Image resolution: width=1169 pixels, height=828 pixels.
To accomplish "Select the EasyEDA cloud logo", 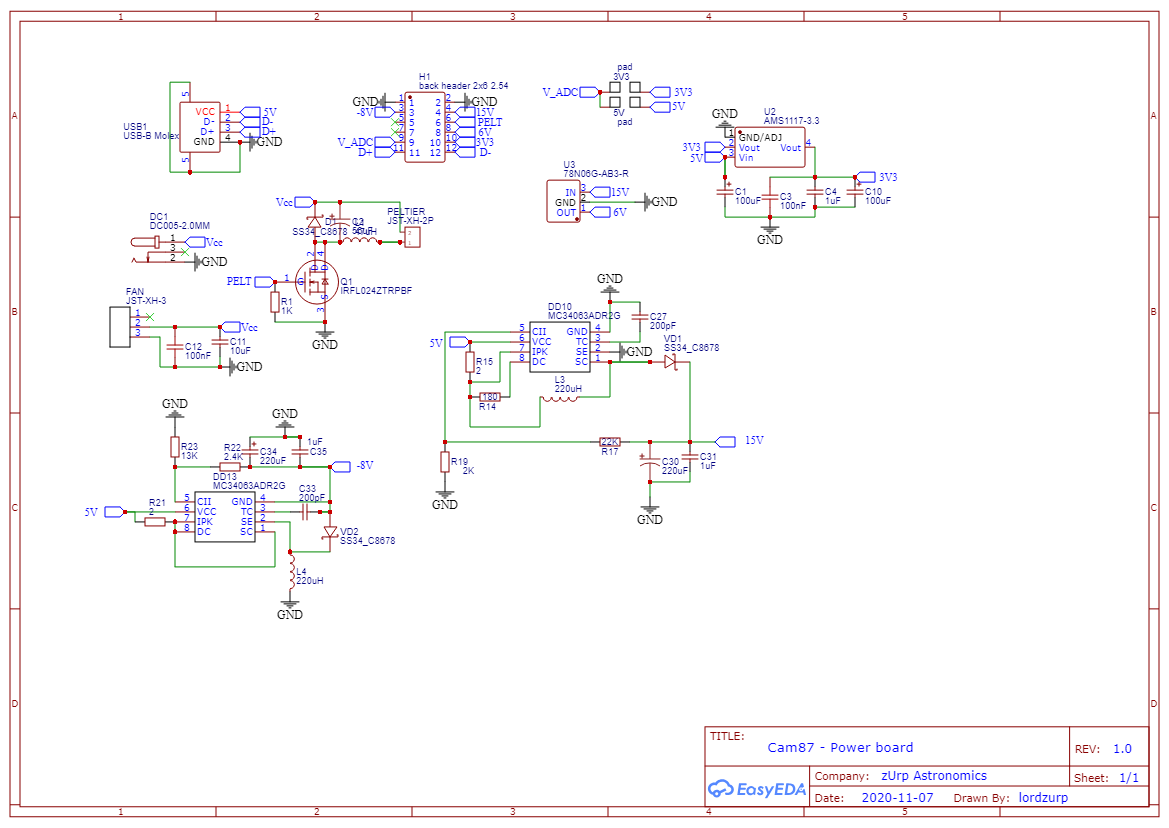I will tap(757, 790).
